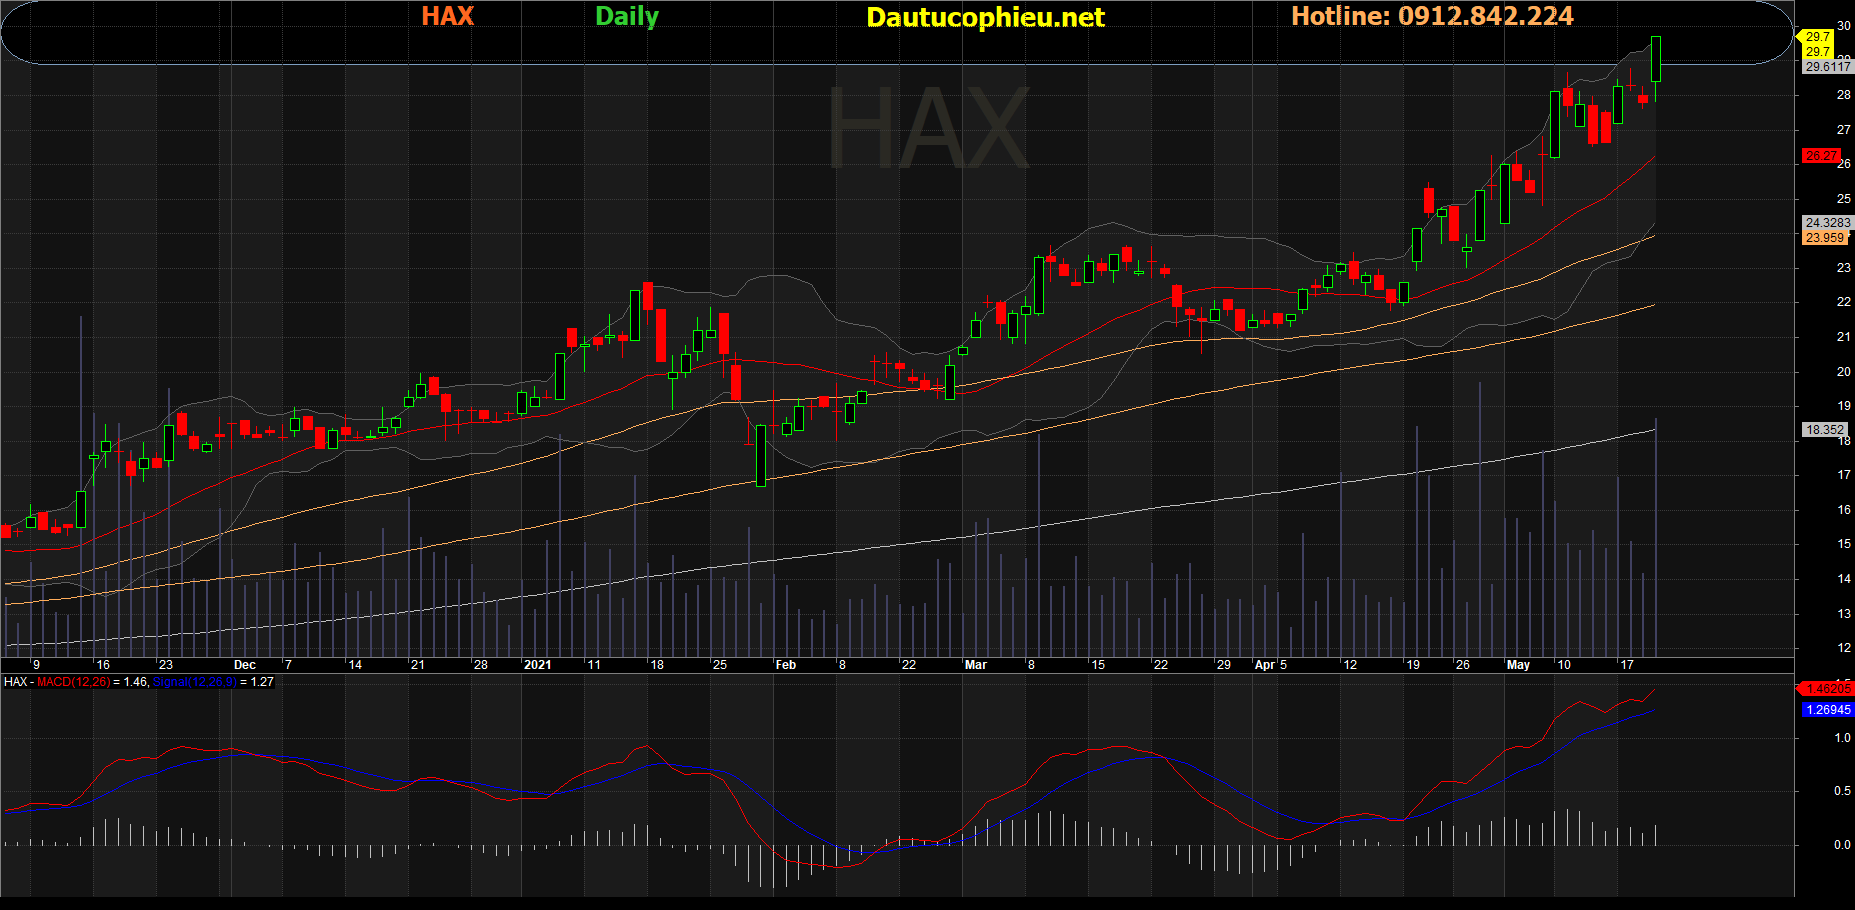Click the Feb marker on date axis
This screenshot has width=1855, height=910.
point(786,665)
